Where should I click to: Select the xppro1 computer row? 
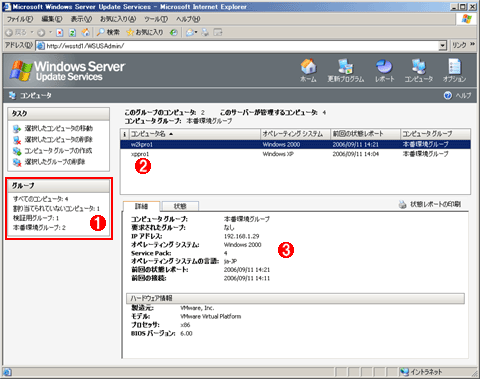[x=295, y=154]
